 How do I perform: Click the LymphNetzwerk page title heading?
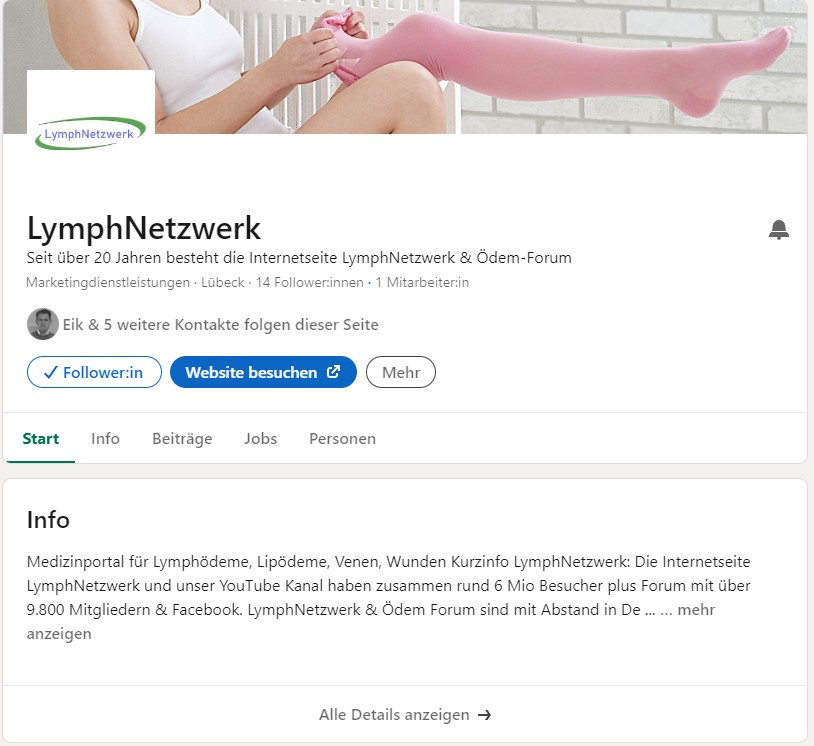(144, 228)
